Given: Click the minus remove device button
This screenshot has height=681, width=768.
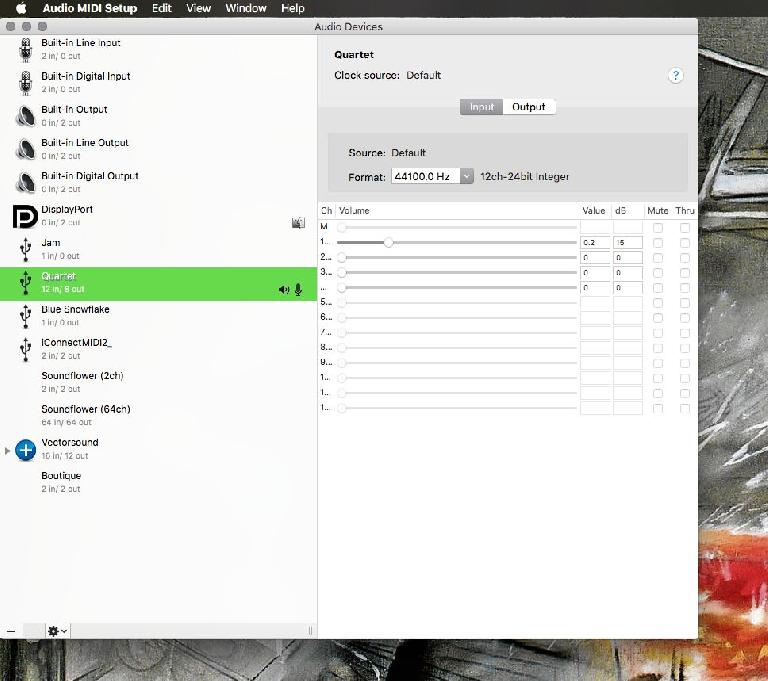Looking at the screenshot, I should [x=11, y=631].
